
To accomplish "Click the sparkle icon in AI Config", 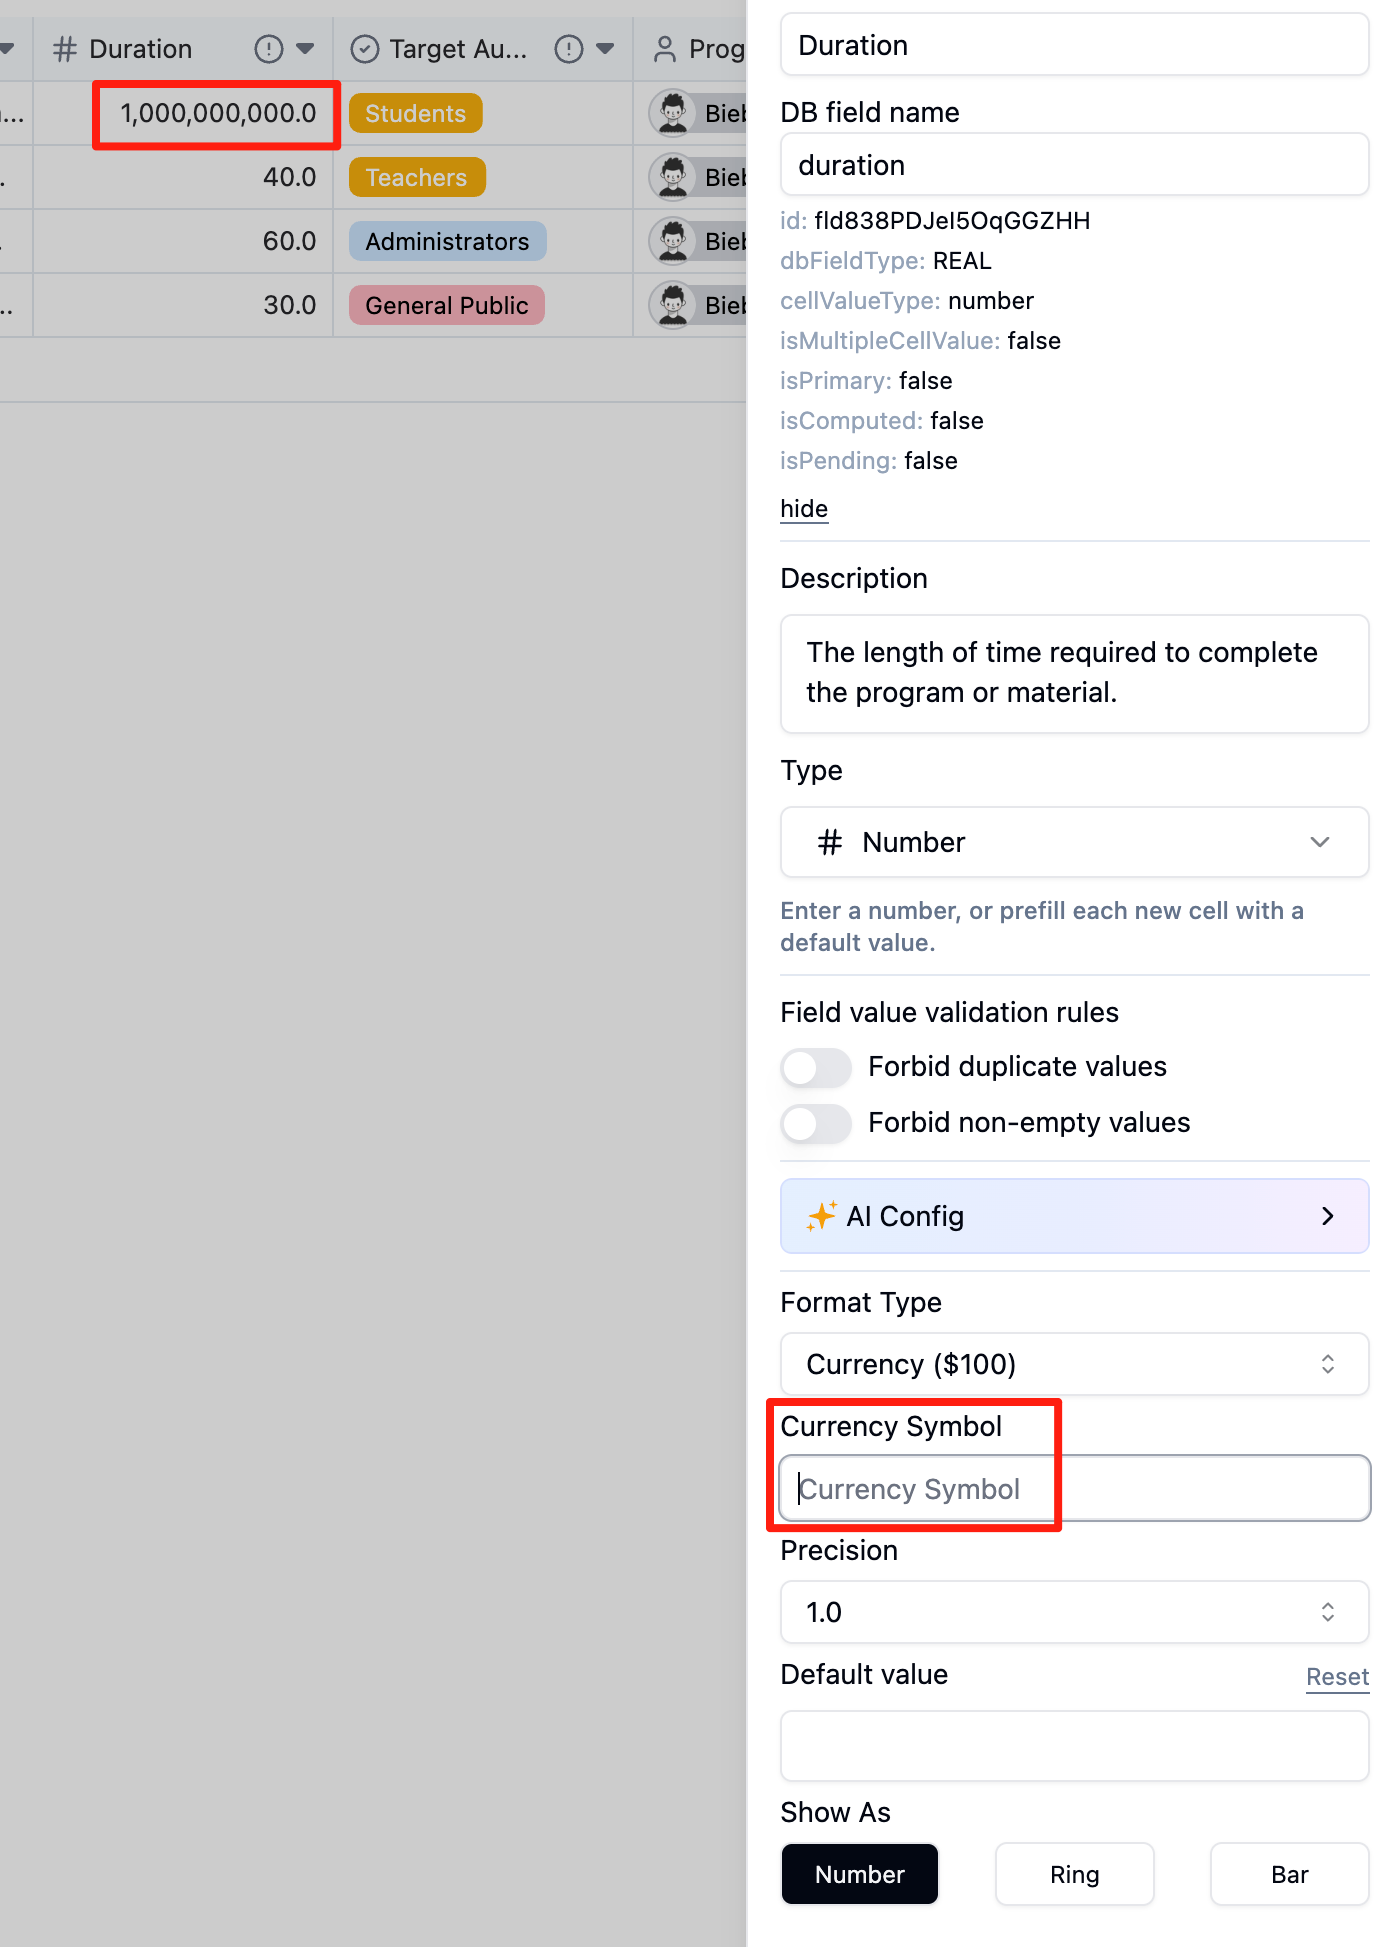I will [x=821, y=1216].
